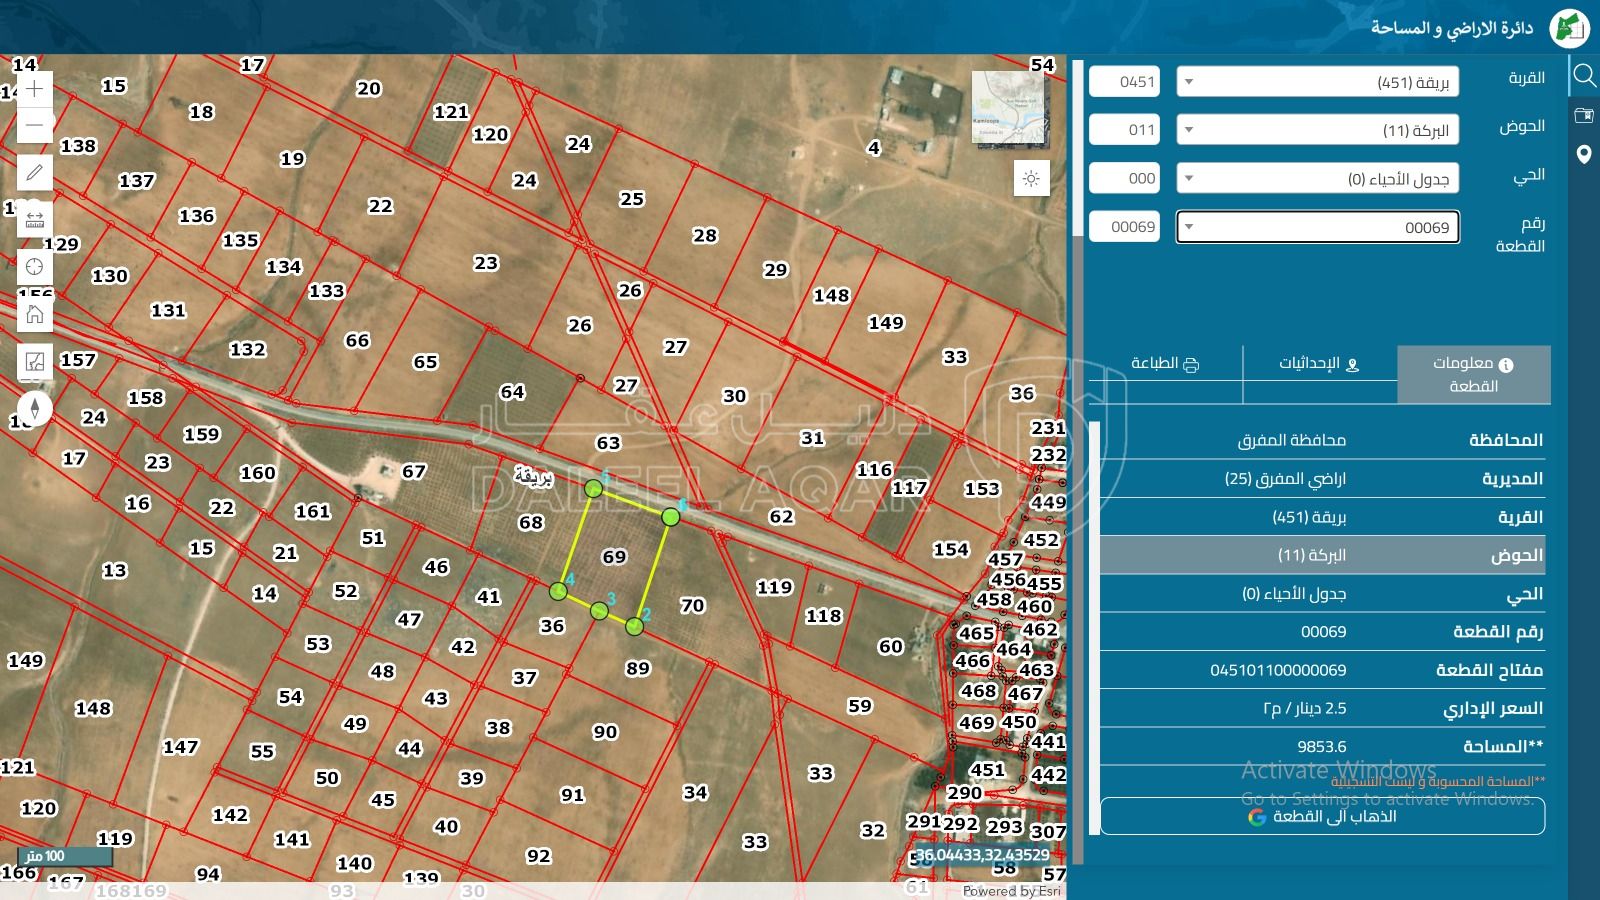Open the basin dropdown showing البركة (11)

click(1317, 130)
